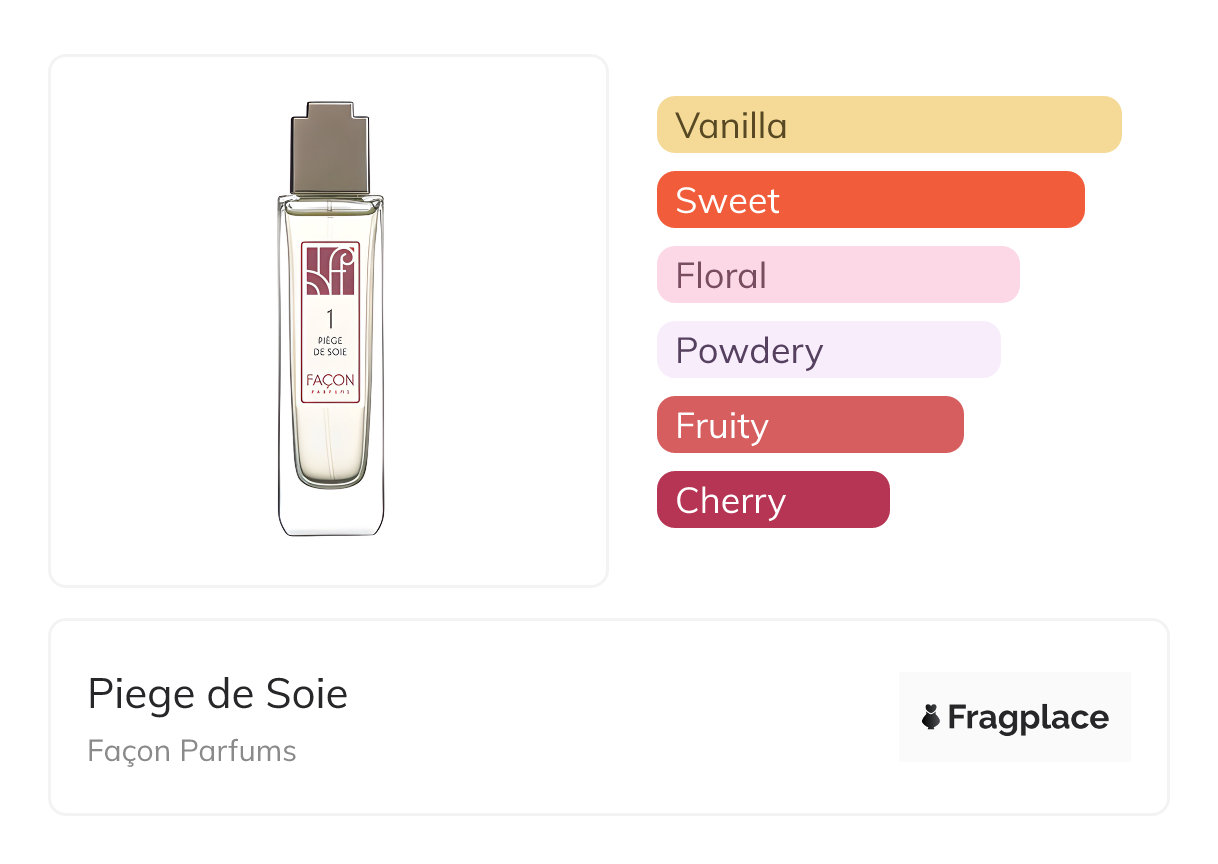1218x864 pixels.
Task: Select the Fruity accord bar
Action: point(810,425)
